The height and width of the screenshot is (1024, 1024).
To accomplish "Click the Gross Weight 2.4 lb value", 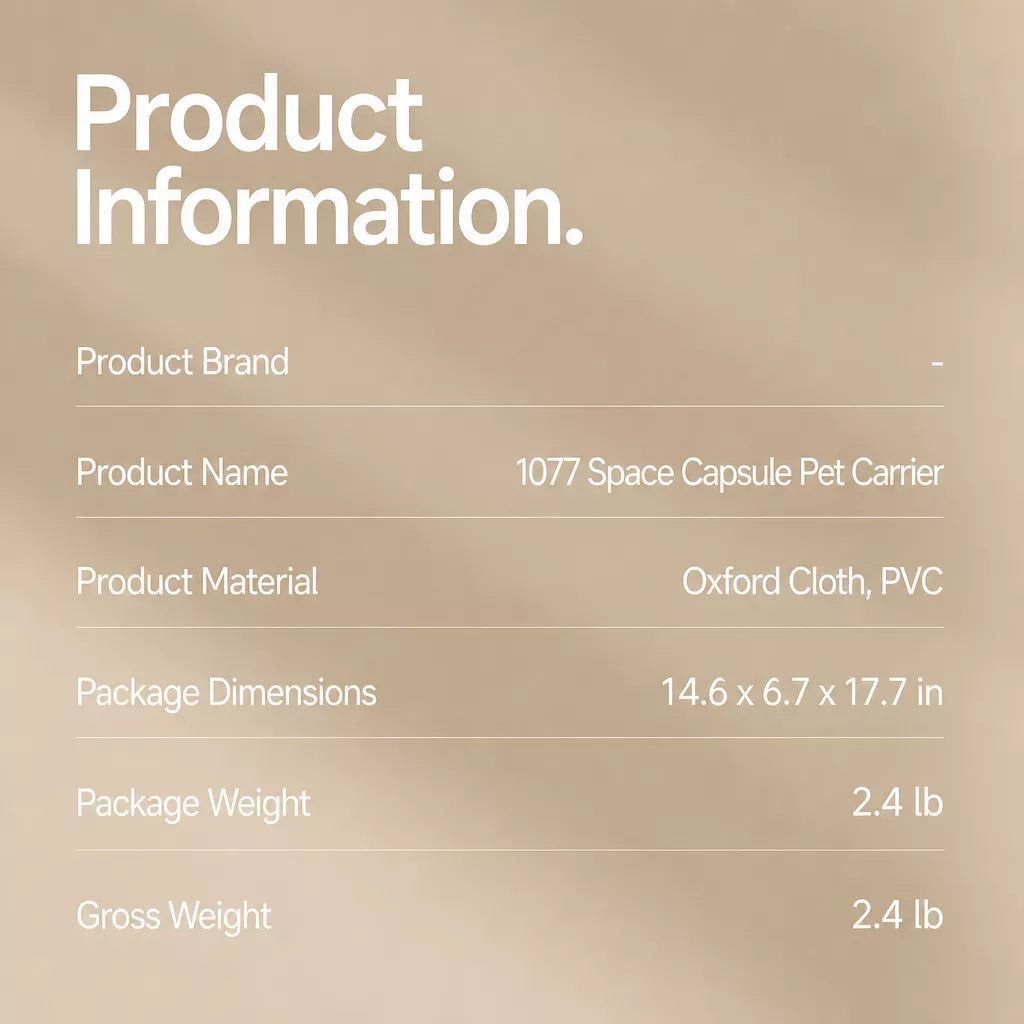I will 898,914.
